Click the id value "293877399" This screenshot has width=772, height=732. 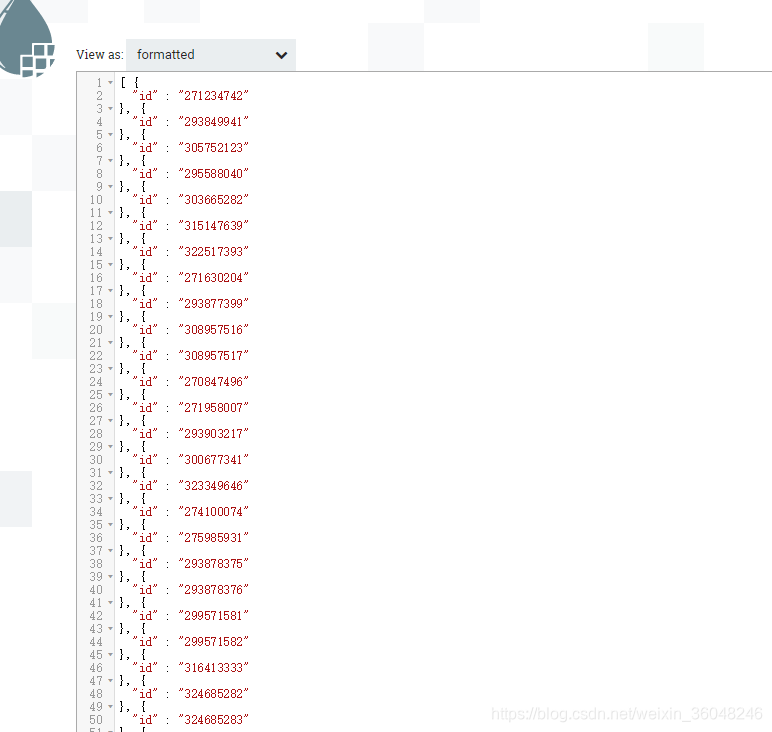(214, 304)
